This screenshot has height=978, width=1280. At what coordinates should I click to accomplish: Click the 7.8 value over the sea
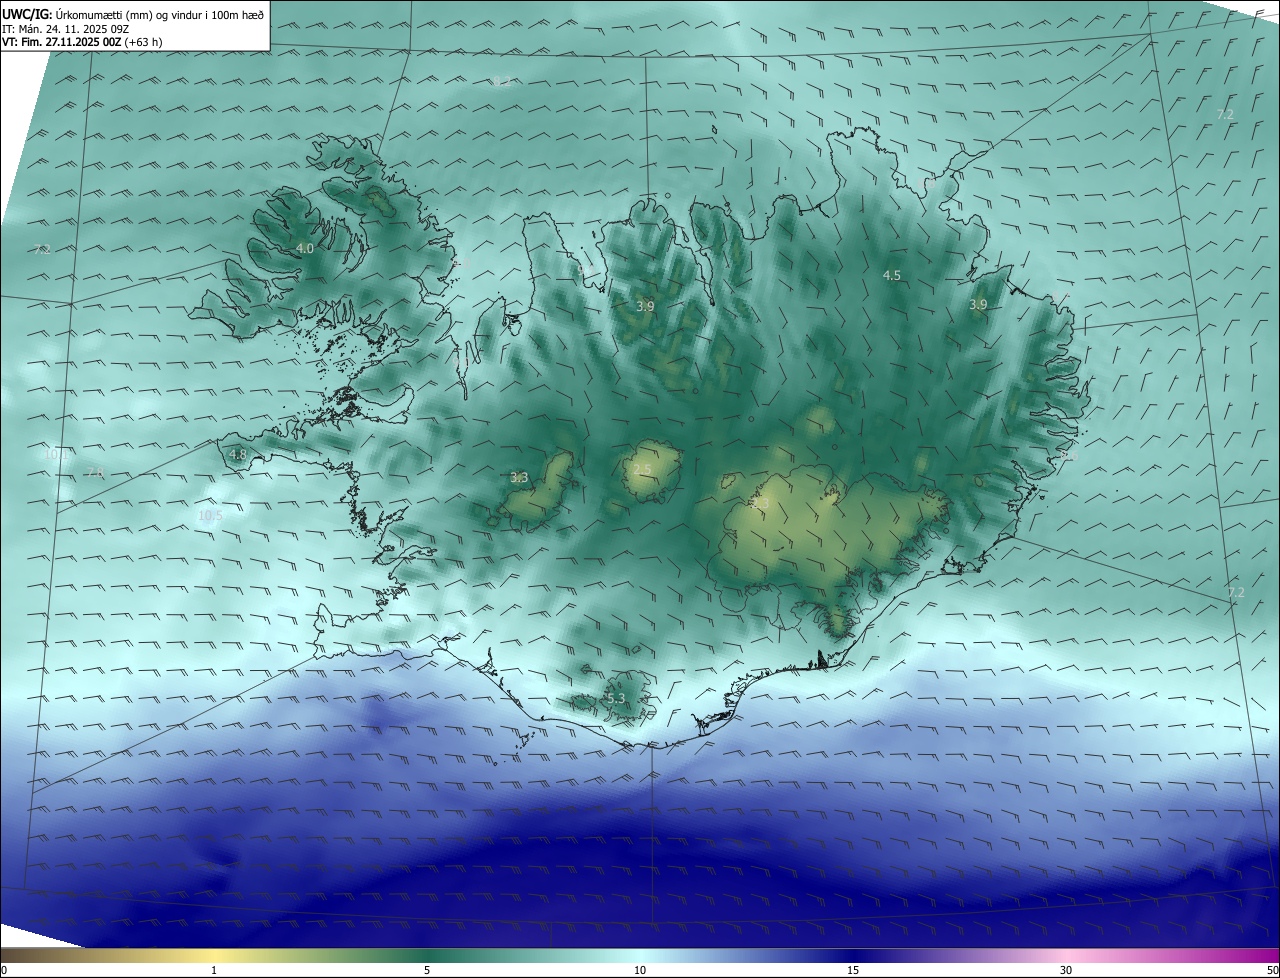95,472
